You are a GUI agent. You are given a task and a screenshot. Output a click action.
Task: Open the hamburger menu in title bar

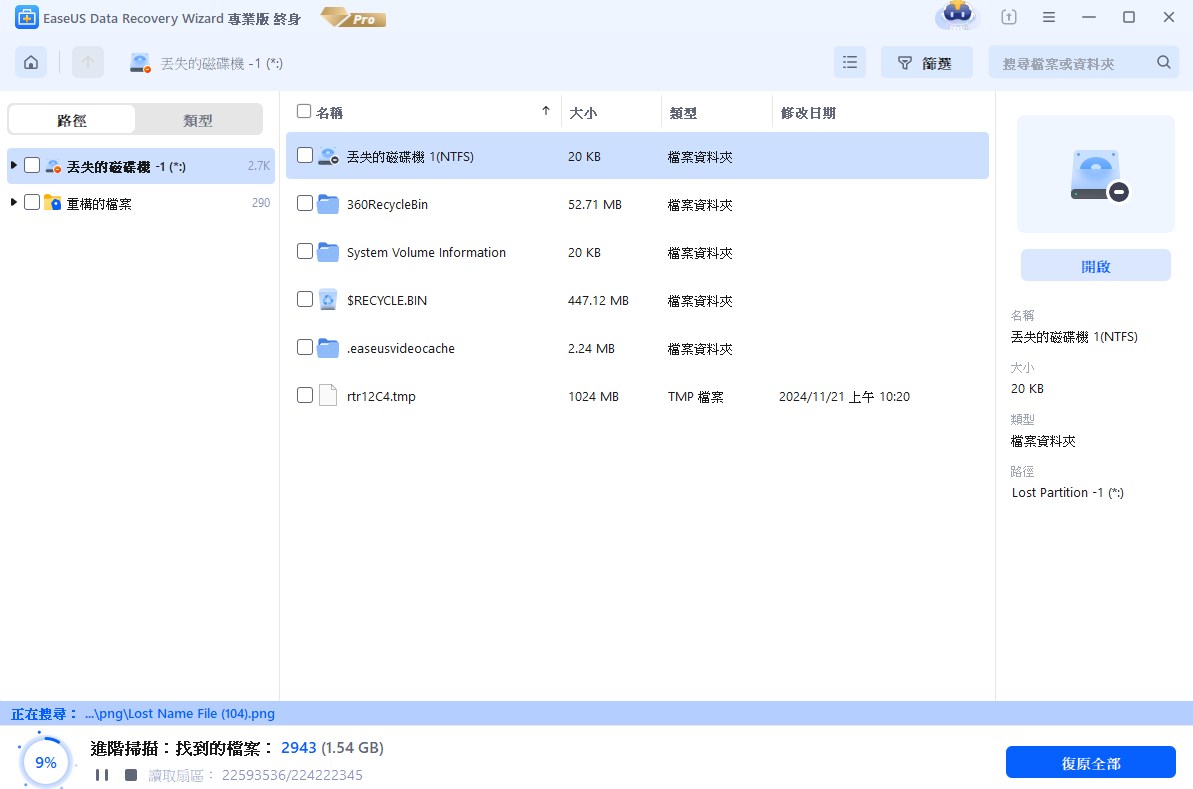(x=1049, y=17)
